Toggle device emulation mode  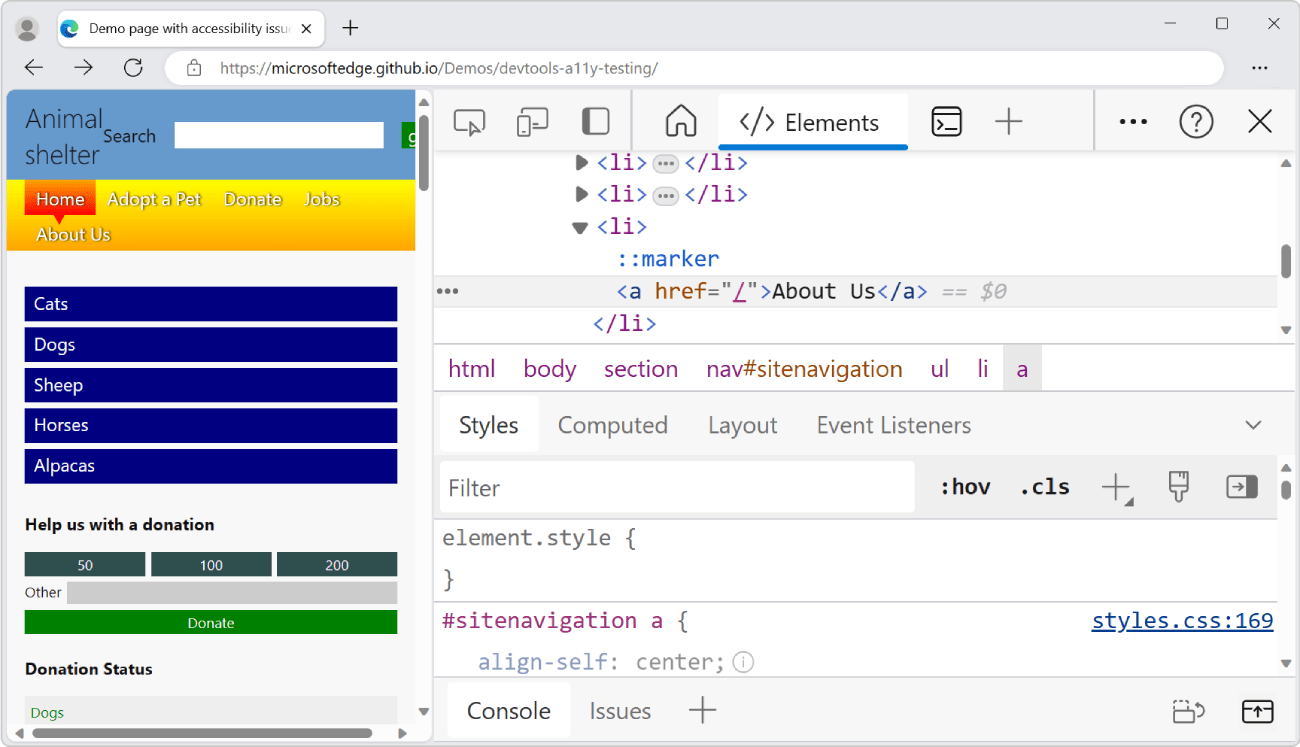[532, 121]
